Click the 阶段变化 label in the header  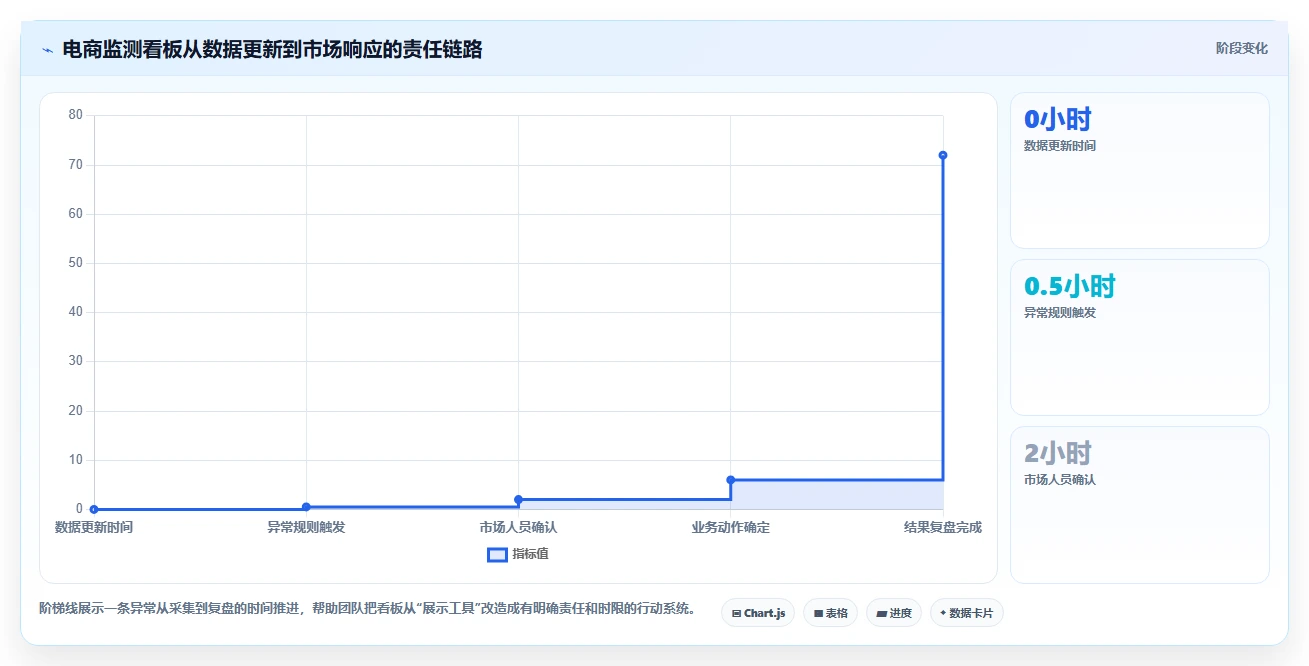tap(1242, 48)
